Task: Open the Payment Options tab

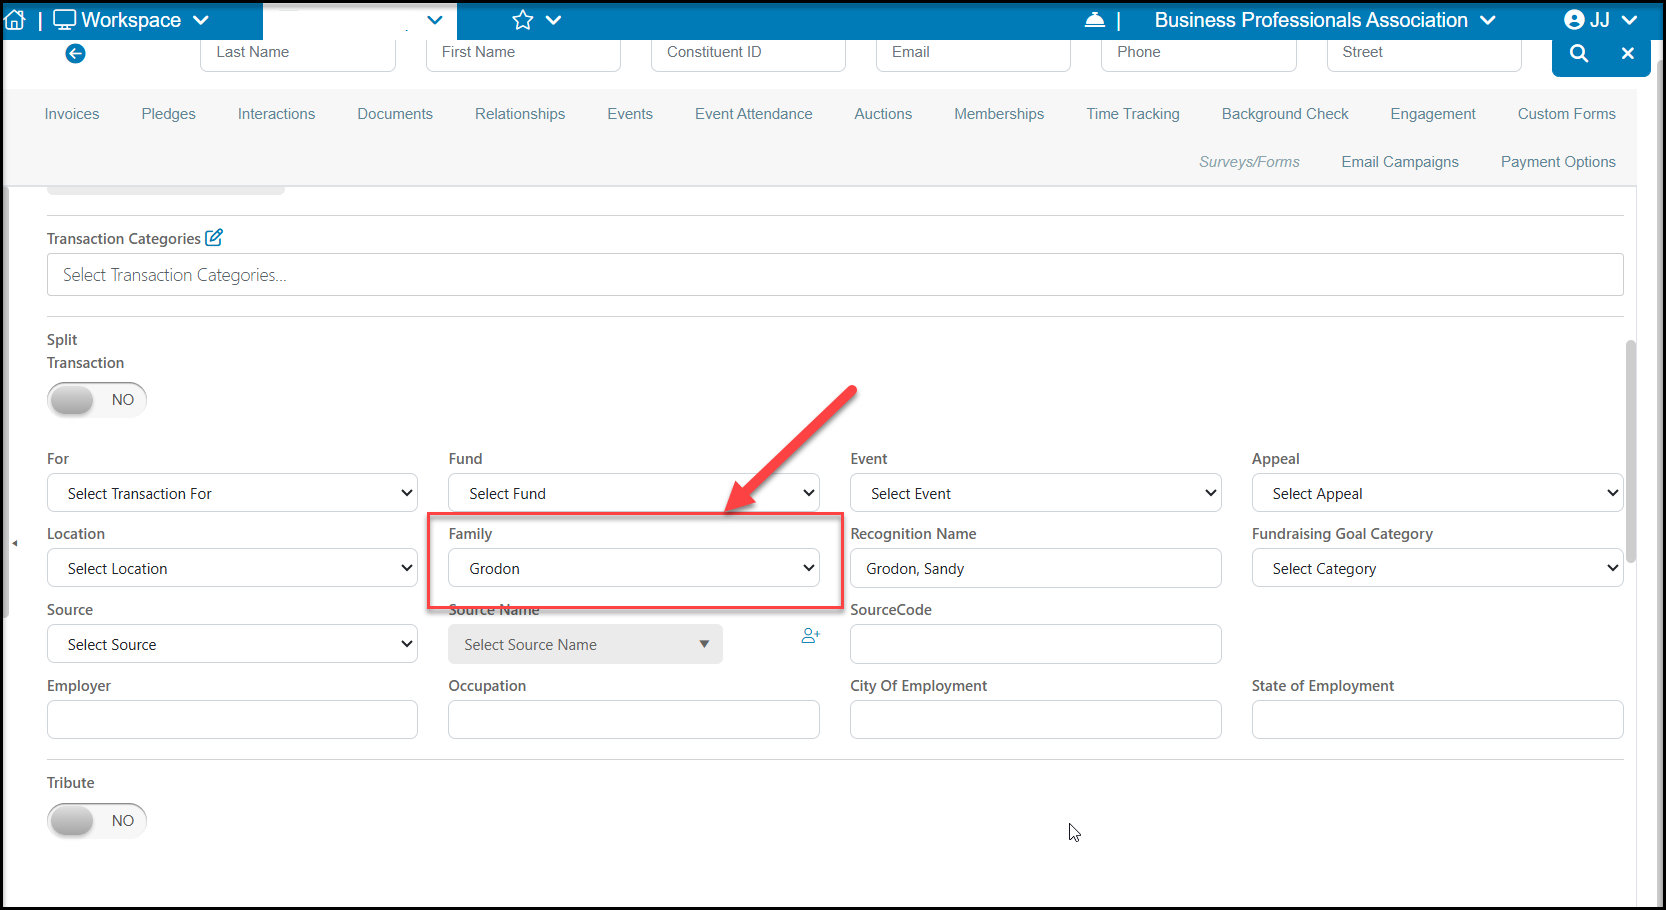Action: pyautogui.click(x=1558, y=162)
